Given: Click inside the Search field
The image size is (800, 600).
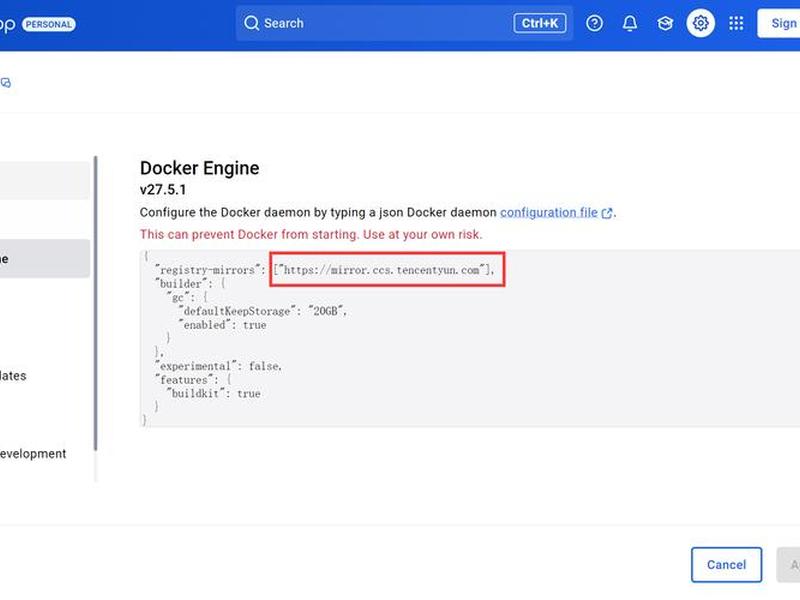Looking at the screenshot, I should coord(404,23).
